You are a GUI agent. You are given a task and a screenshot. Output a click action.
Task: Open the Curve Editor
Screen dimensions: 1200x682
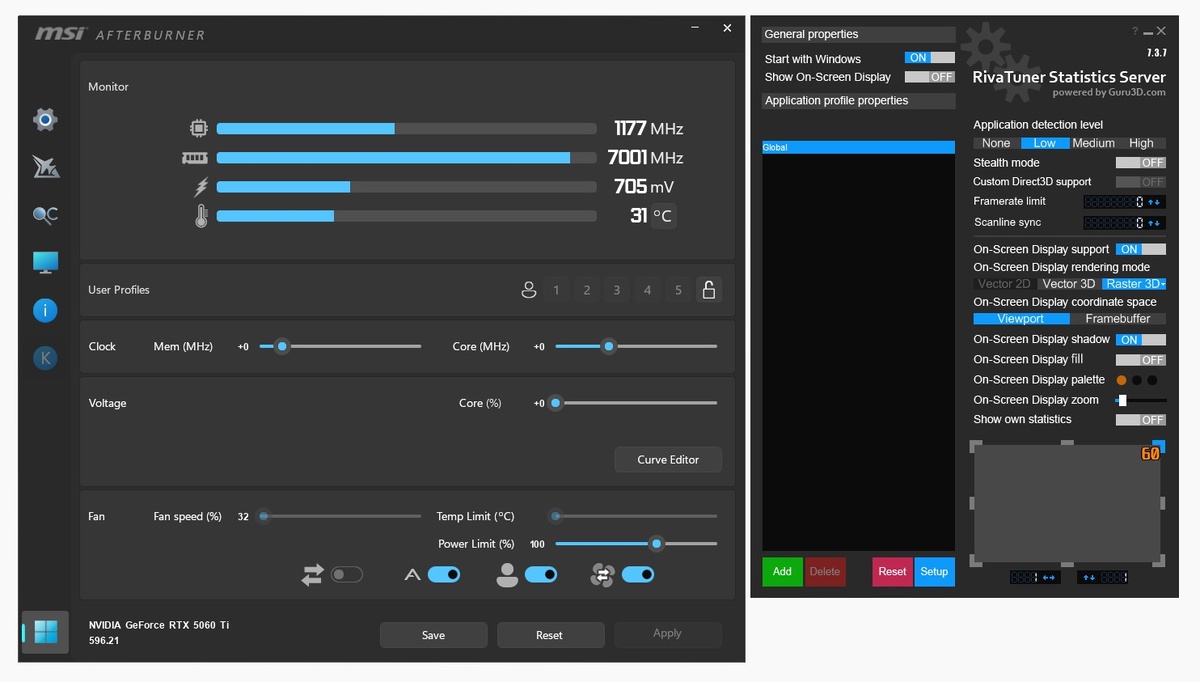pyautogui.click(x=668, y=459)
